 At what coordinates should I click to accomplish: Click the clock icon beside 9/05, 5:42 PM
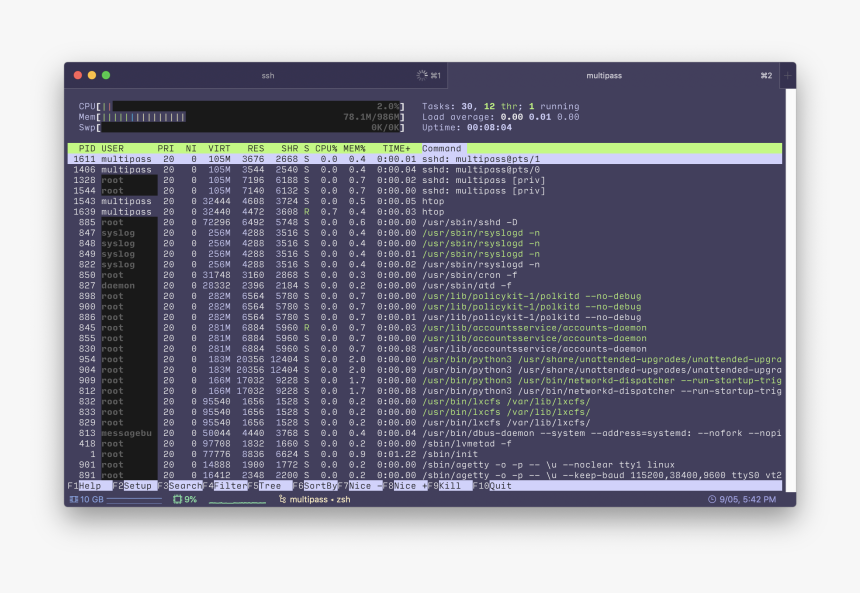coord(712,499)
